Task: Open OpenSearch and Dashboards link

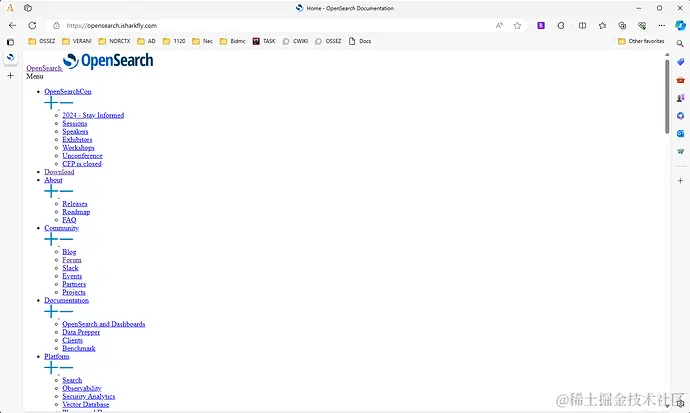Action: (104, 324)
